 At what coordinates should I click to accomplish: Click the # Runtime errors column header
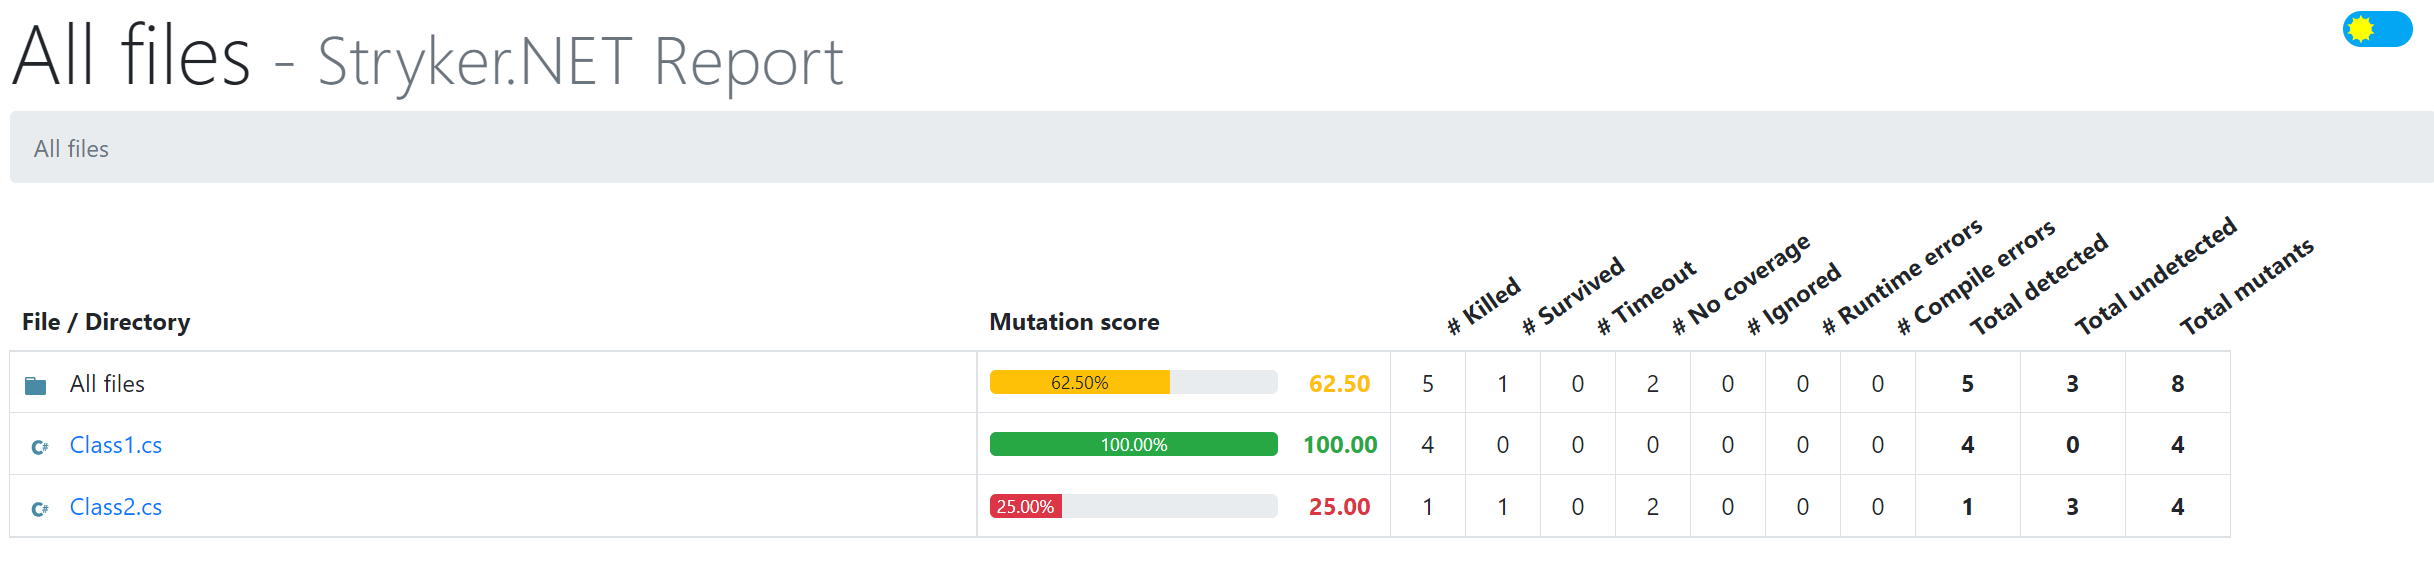(x=1902, y=277)
